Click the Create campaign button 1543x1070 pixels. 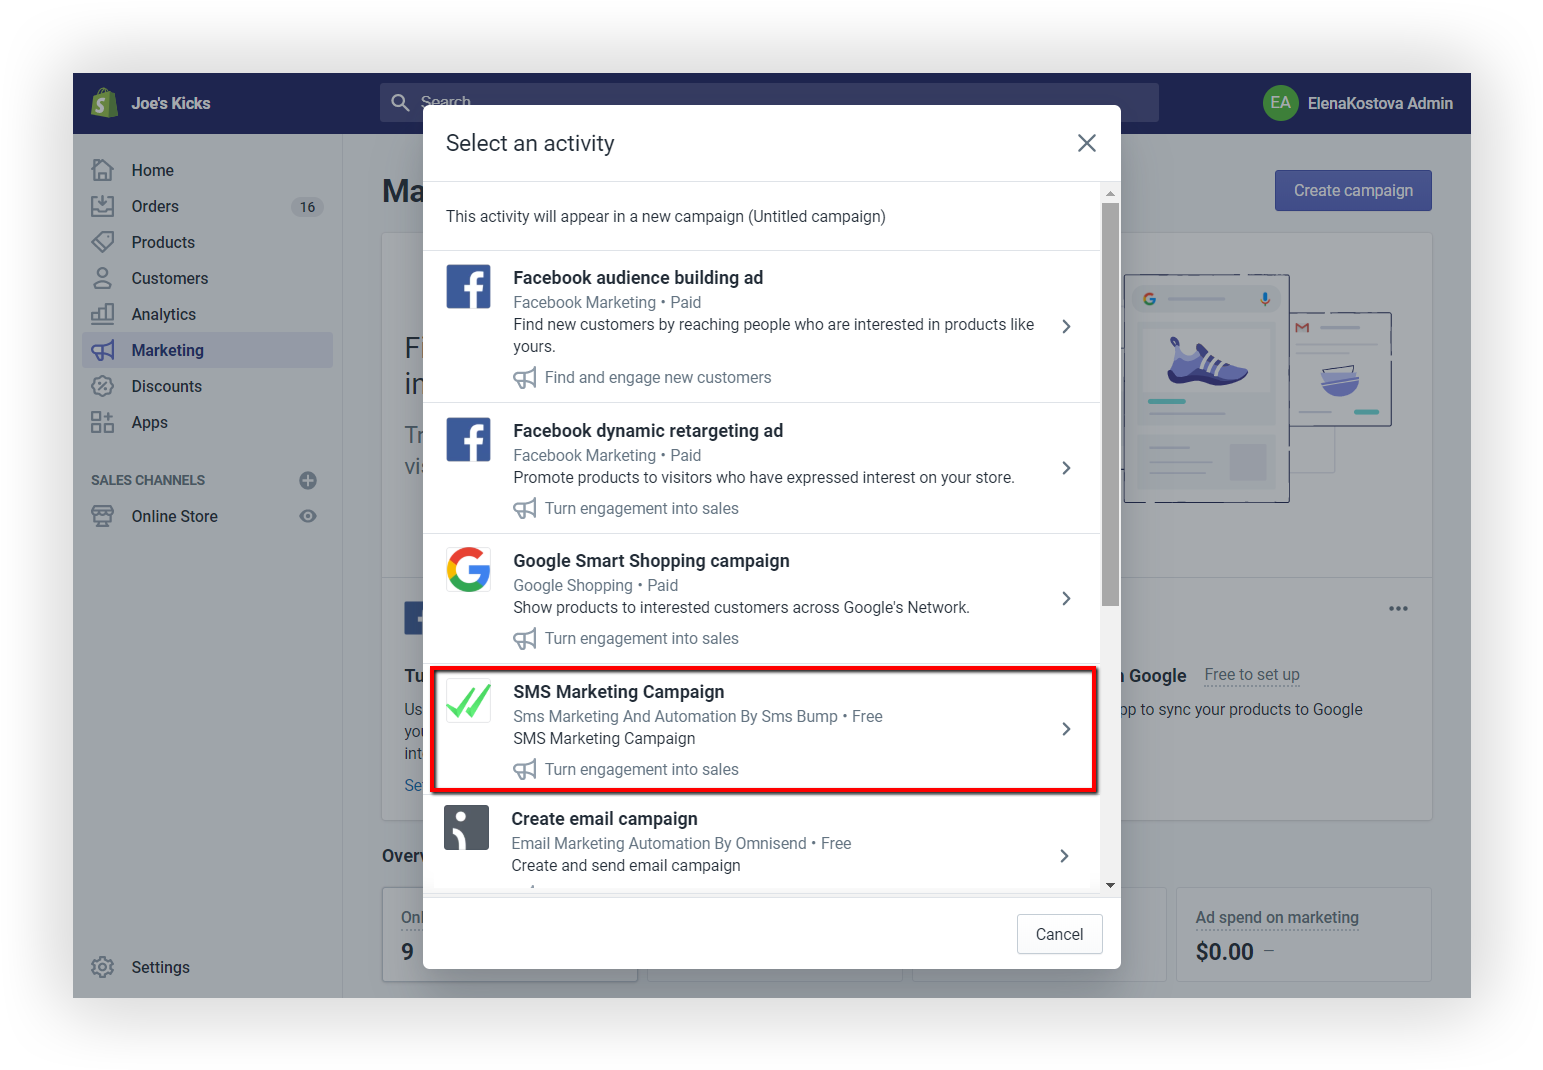(x=1353, y=190)
